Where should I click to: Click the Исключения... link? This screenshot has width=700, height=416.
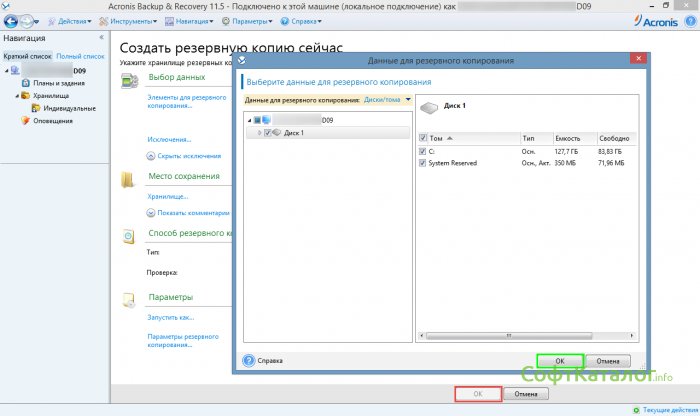point(169,140)
